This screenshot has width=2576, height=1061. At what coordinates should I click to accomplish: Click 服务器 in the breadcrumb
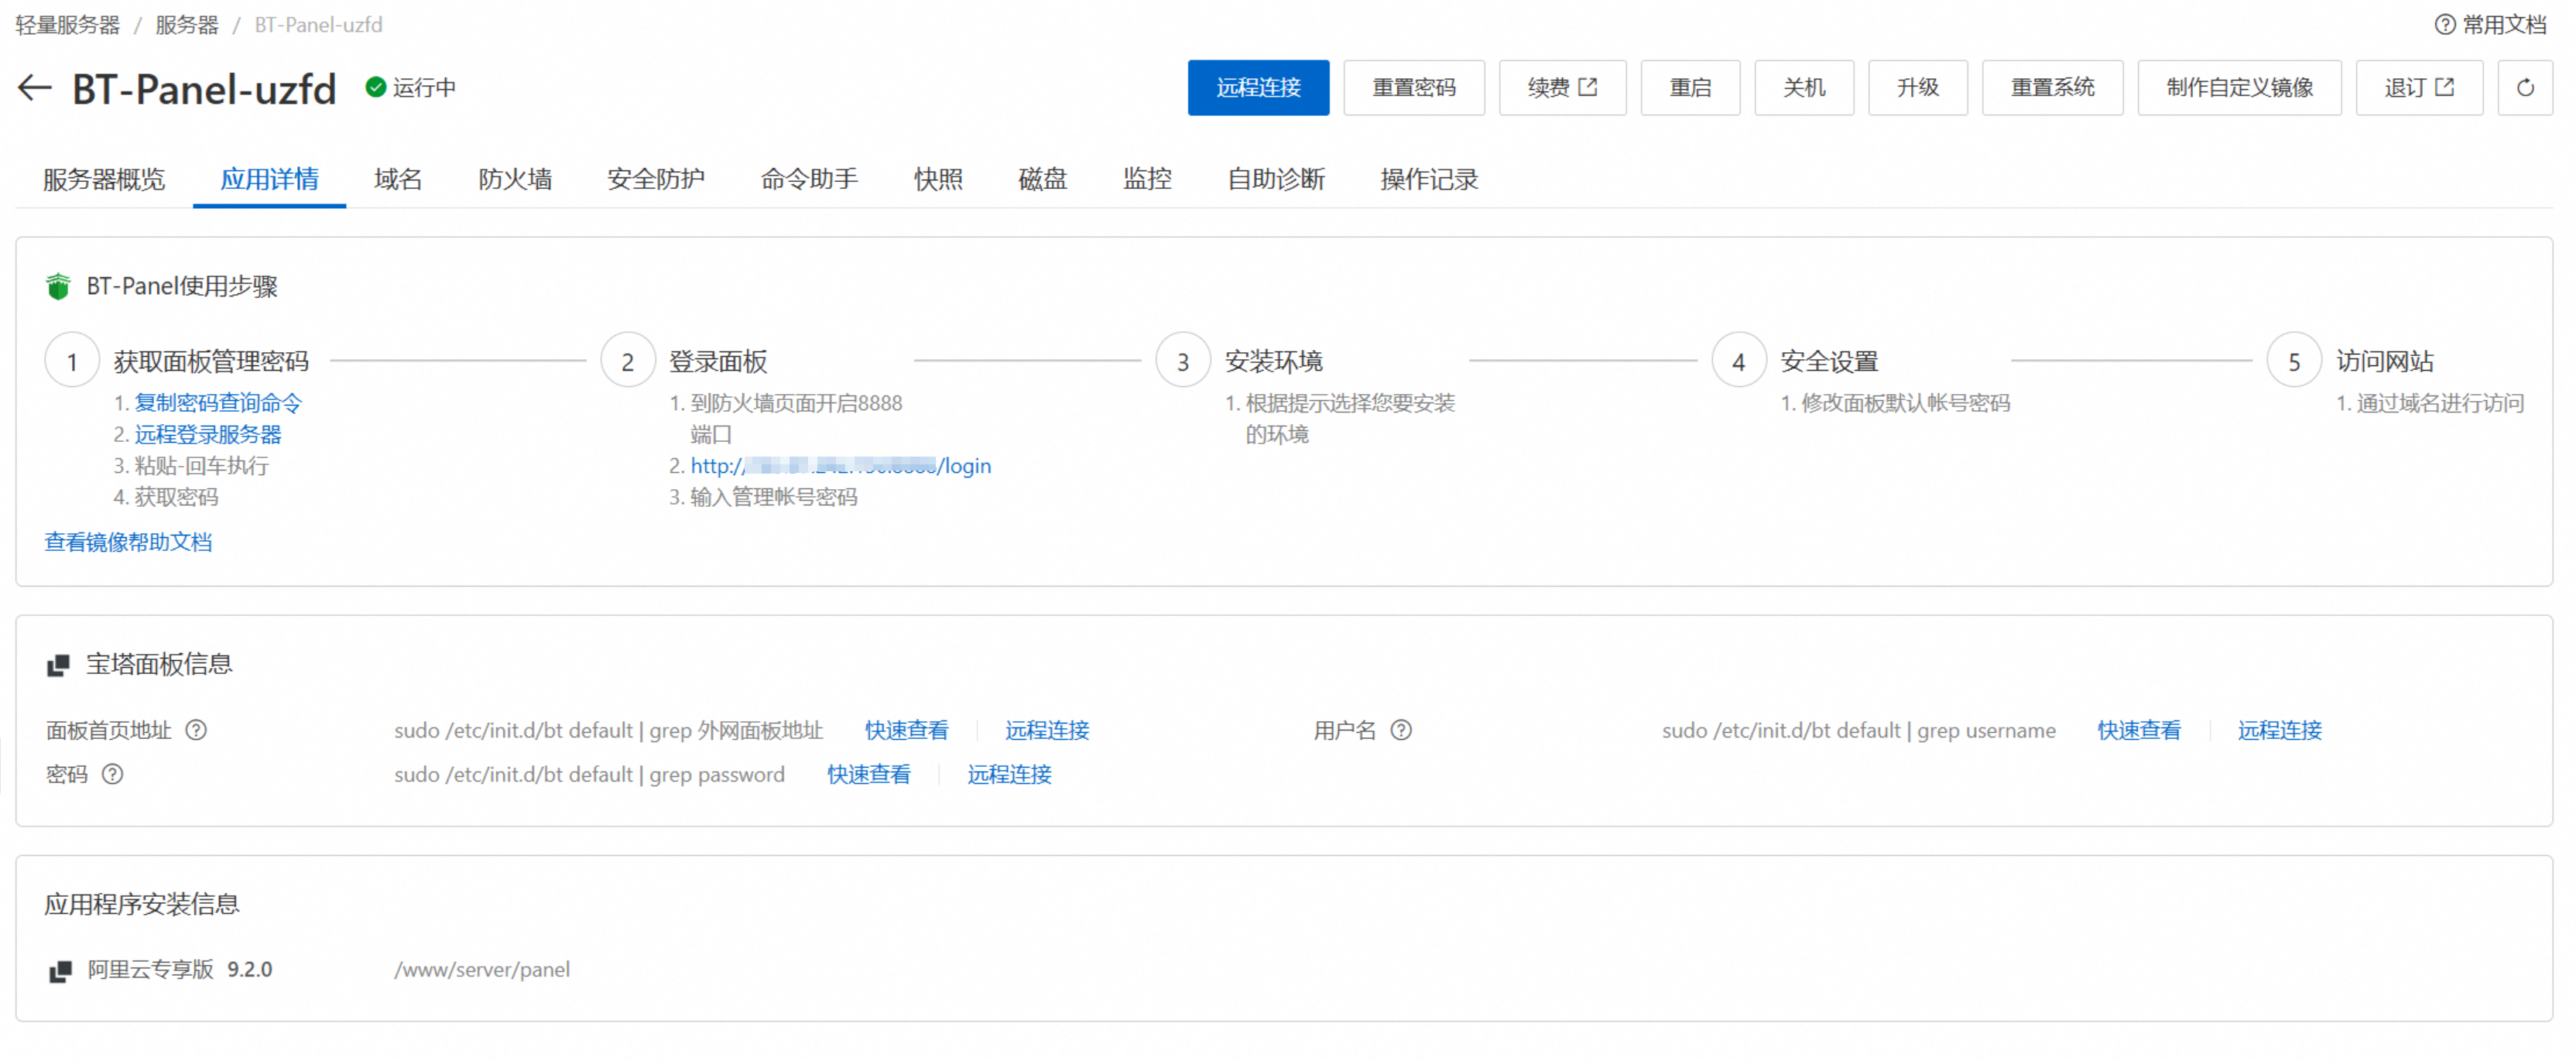187,24
